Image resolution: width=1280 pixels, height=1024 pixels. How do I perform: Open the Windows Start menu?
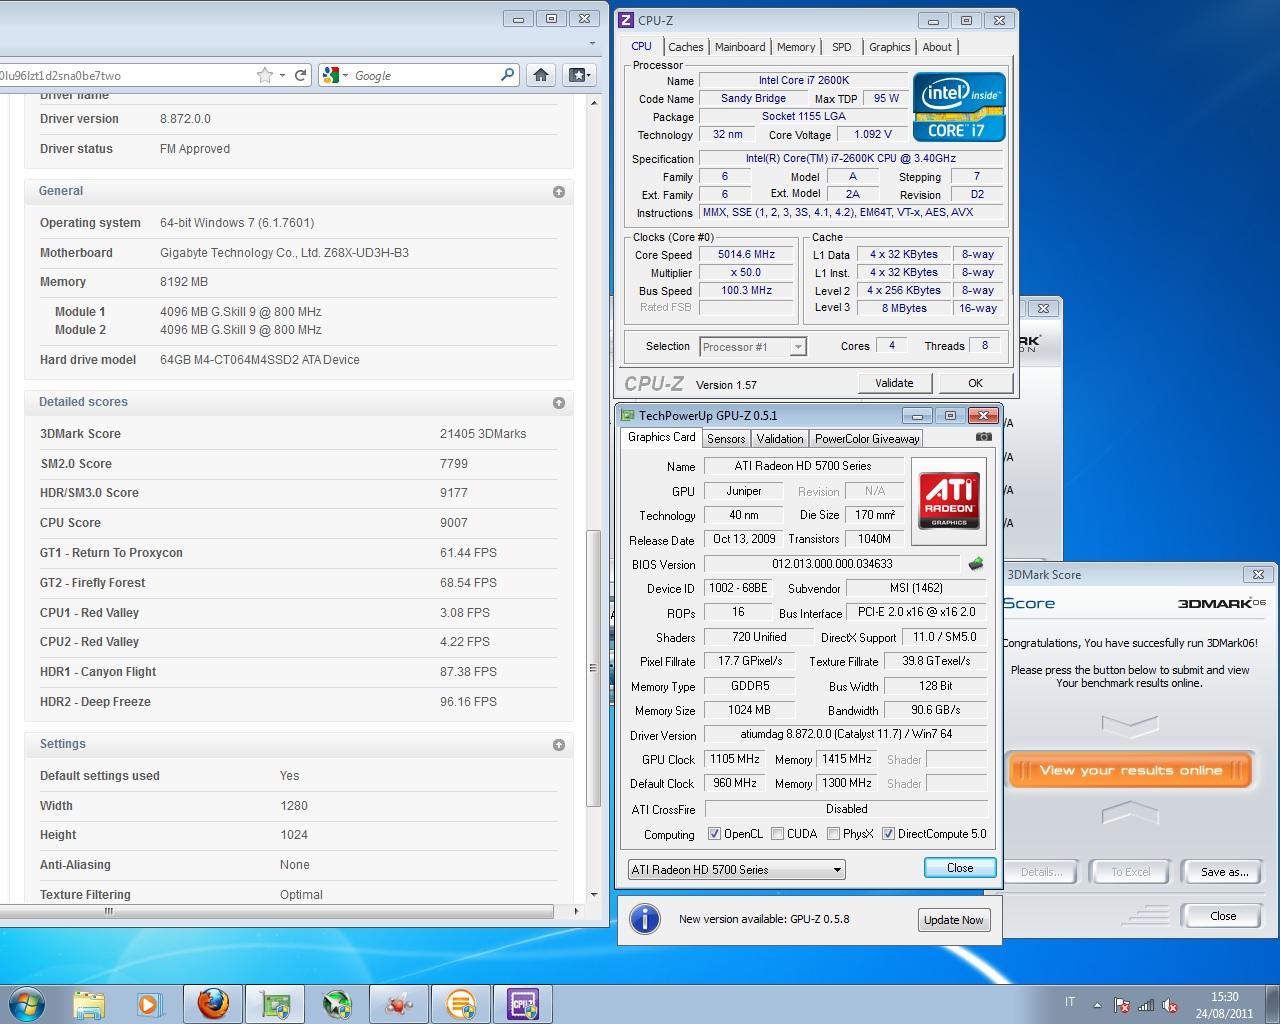[26, 1003]
